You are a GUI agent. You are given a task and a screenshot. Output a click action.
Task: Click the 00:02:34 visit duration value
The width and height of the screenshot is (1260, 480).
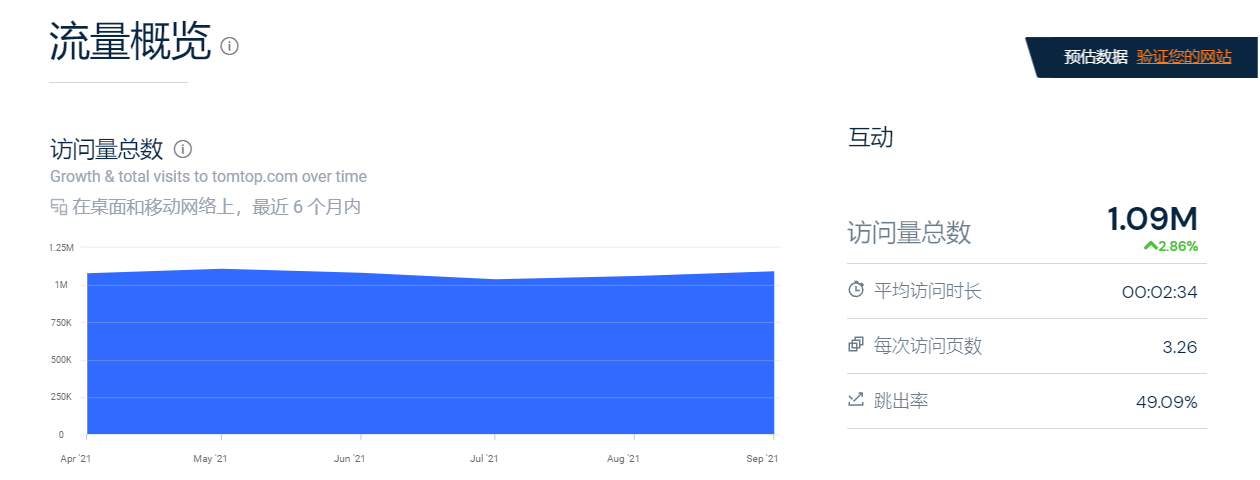coord(1159,292)
